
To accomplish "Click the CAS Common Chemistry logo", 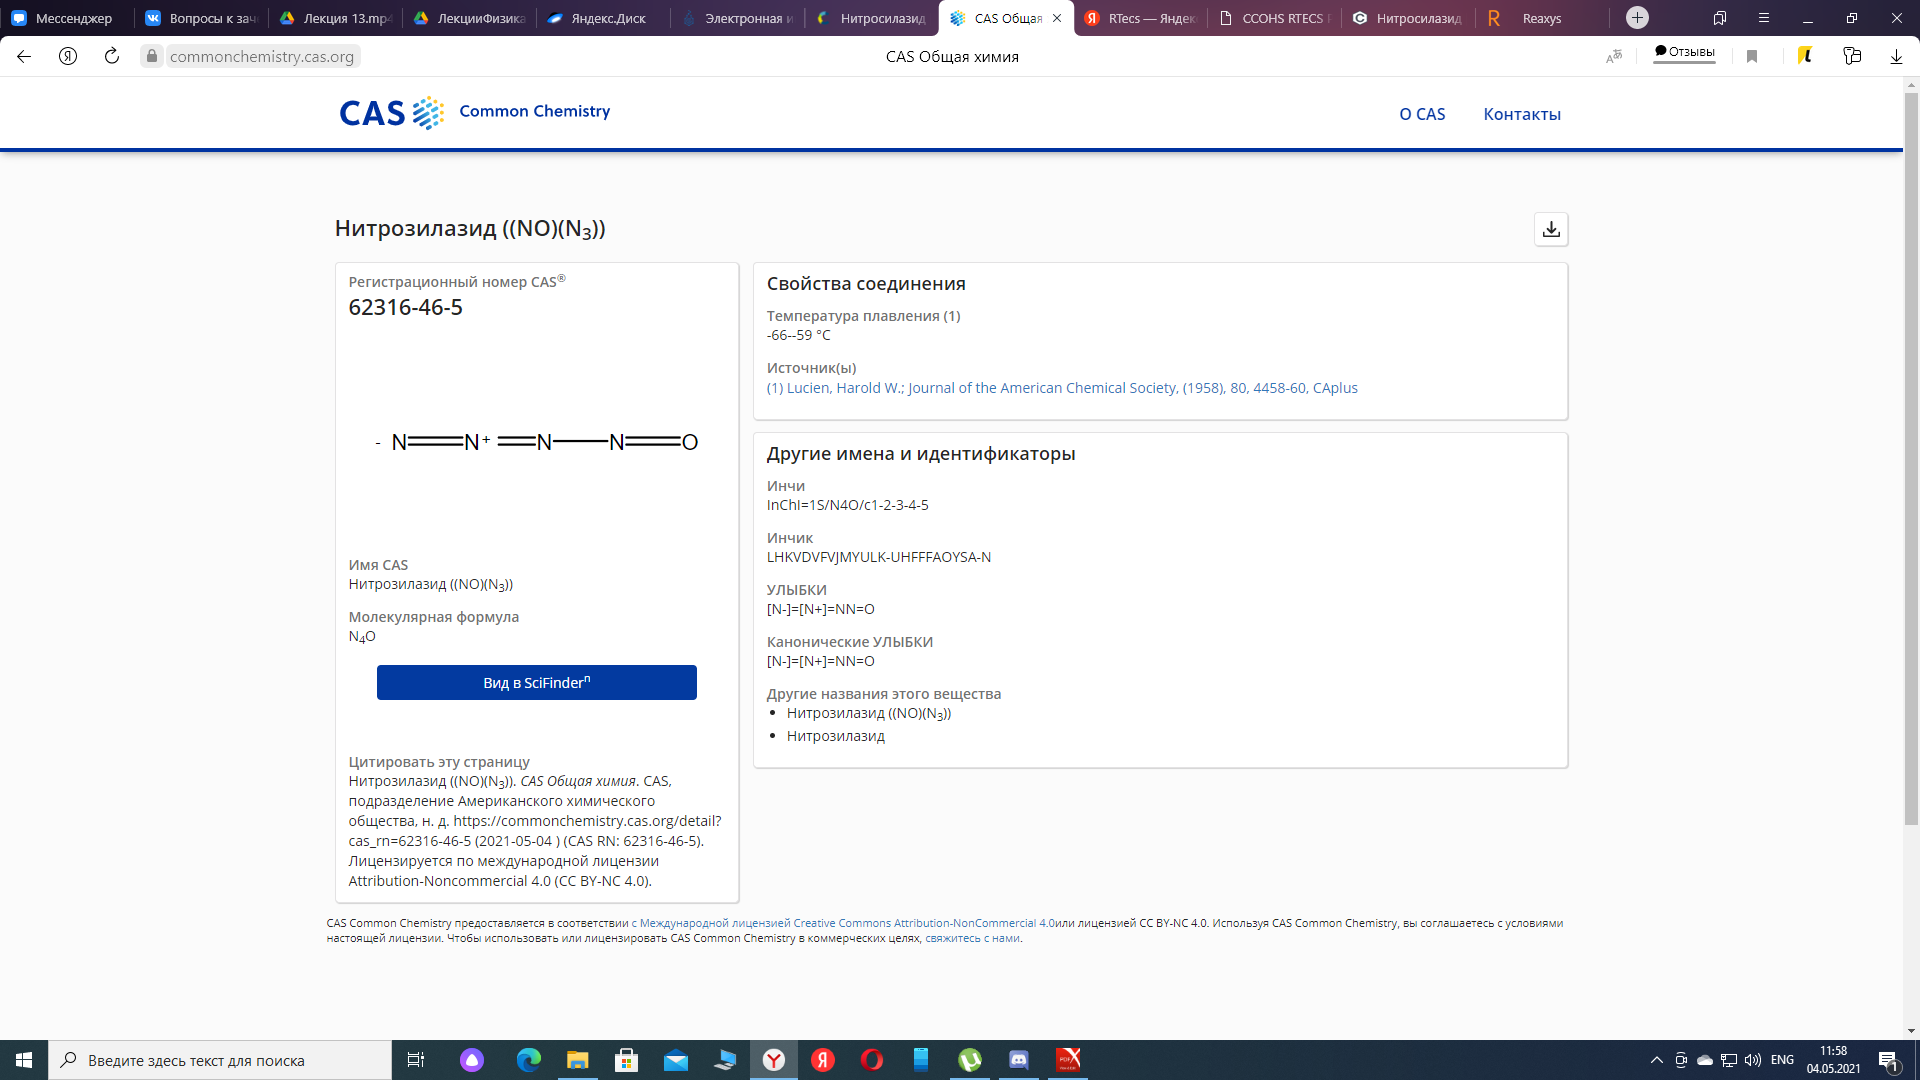I will pos(475,112).
